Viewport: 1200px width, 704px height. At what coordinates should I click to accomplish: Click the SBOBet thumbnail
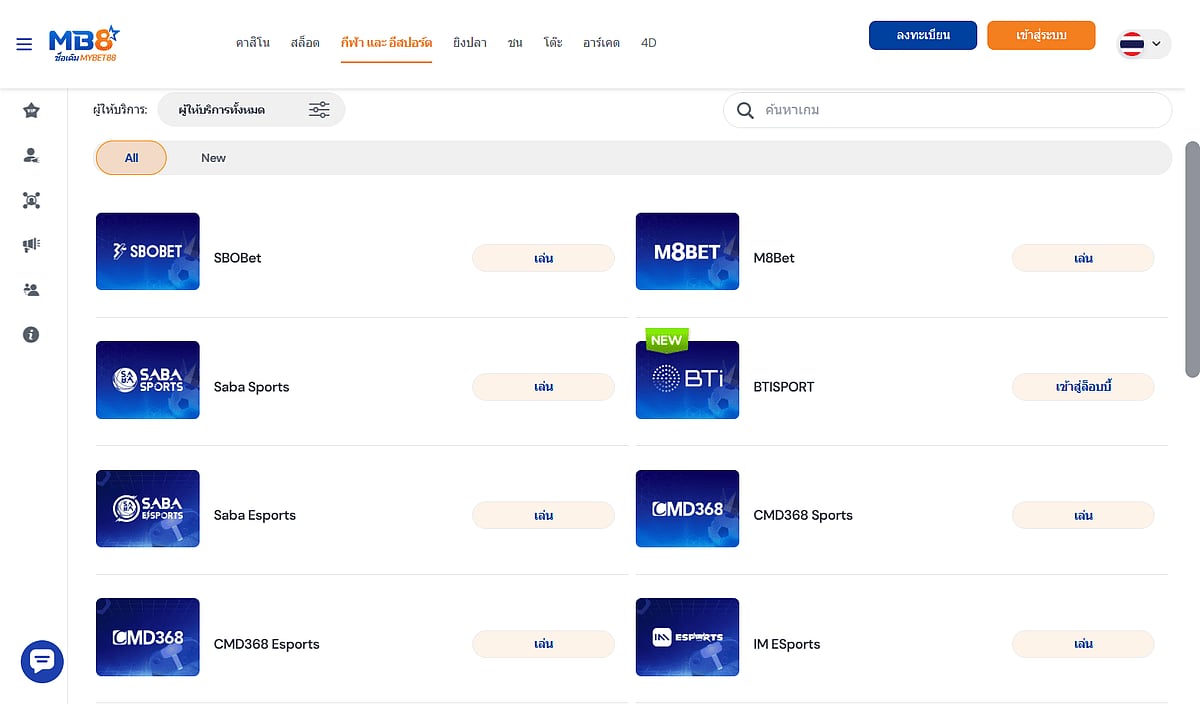coord(148,251)
